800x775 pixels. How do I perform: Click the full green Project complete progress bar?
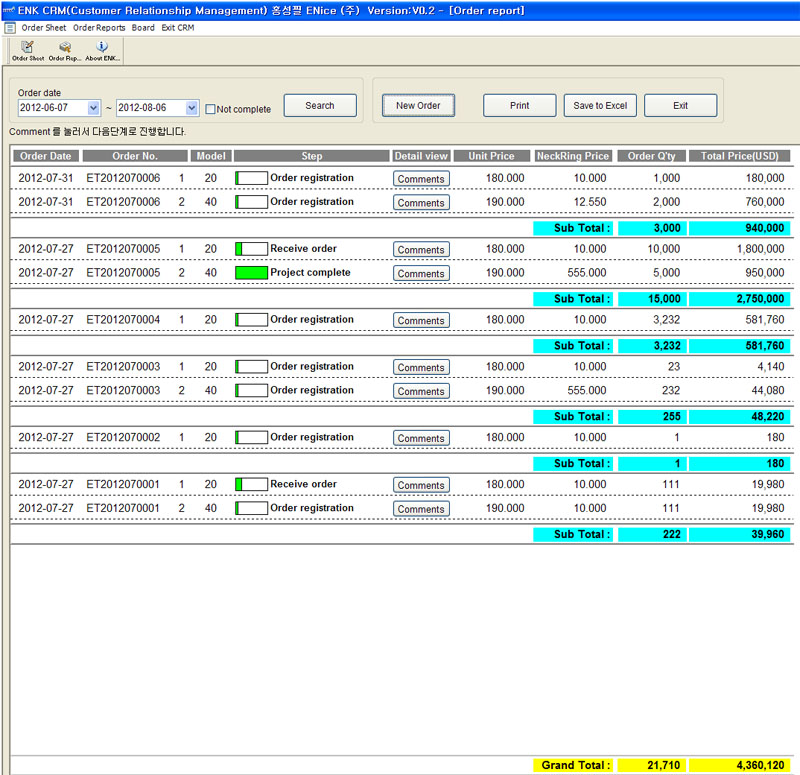coord(252,273)
